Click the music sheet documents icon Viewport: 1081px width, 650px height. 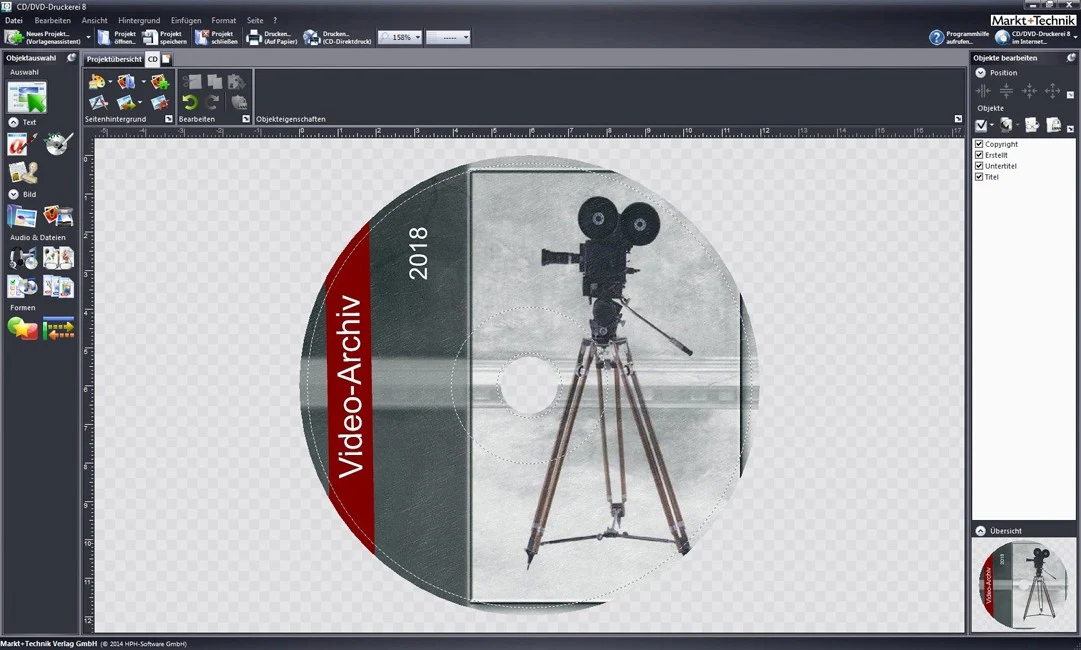[x=59, y=258]
